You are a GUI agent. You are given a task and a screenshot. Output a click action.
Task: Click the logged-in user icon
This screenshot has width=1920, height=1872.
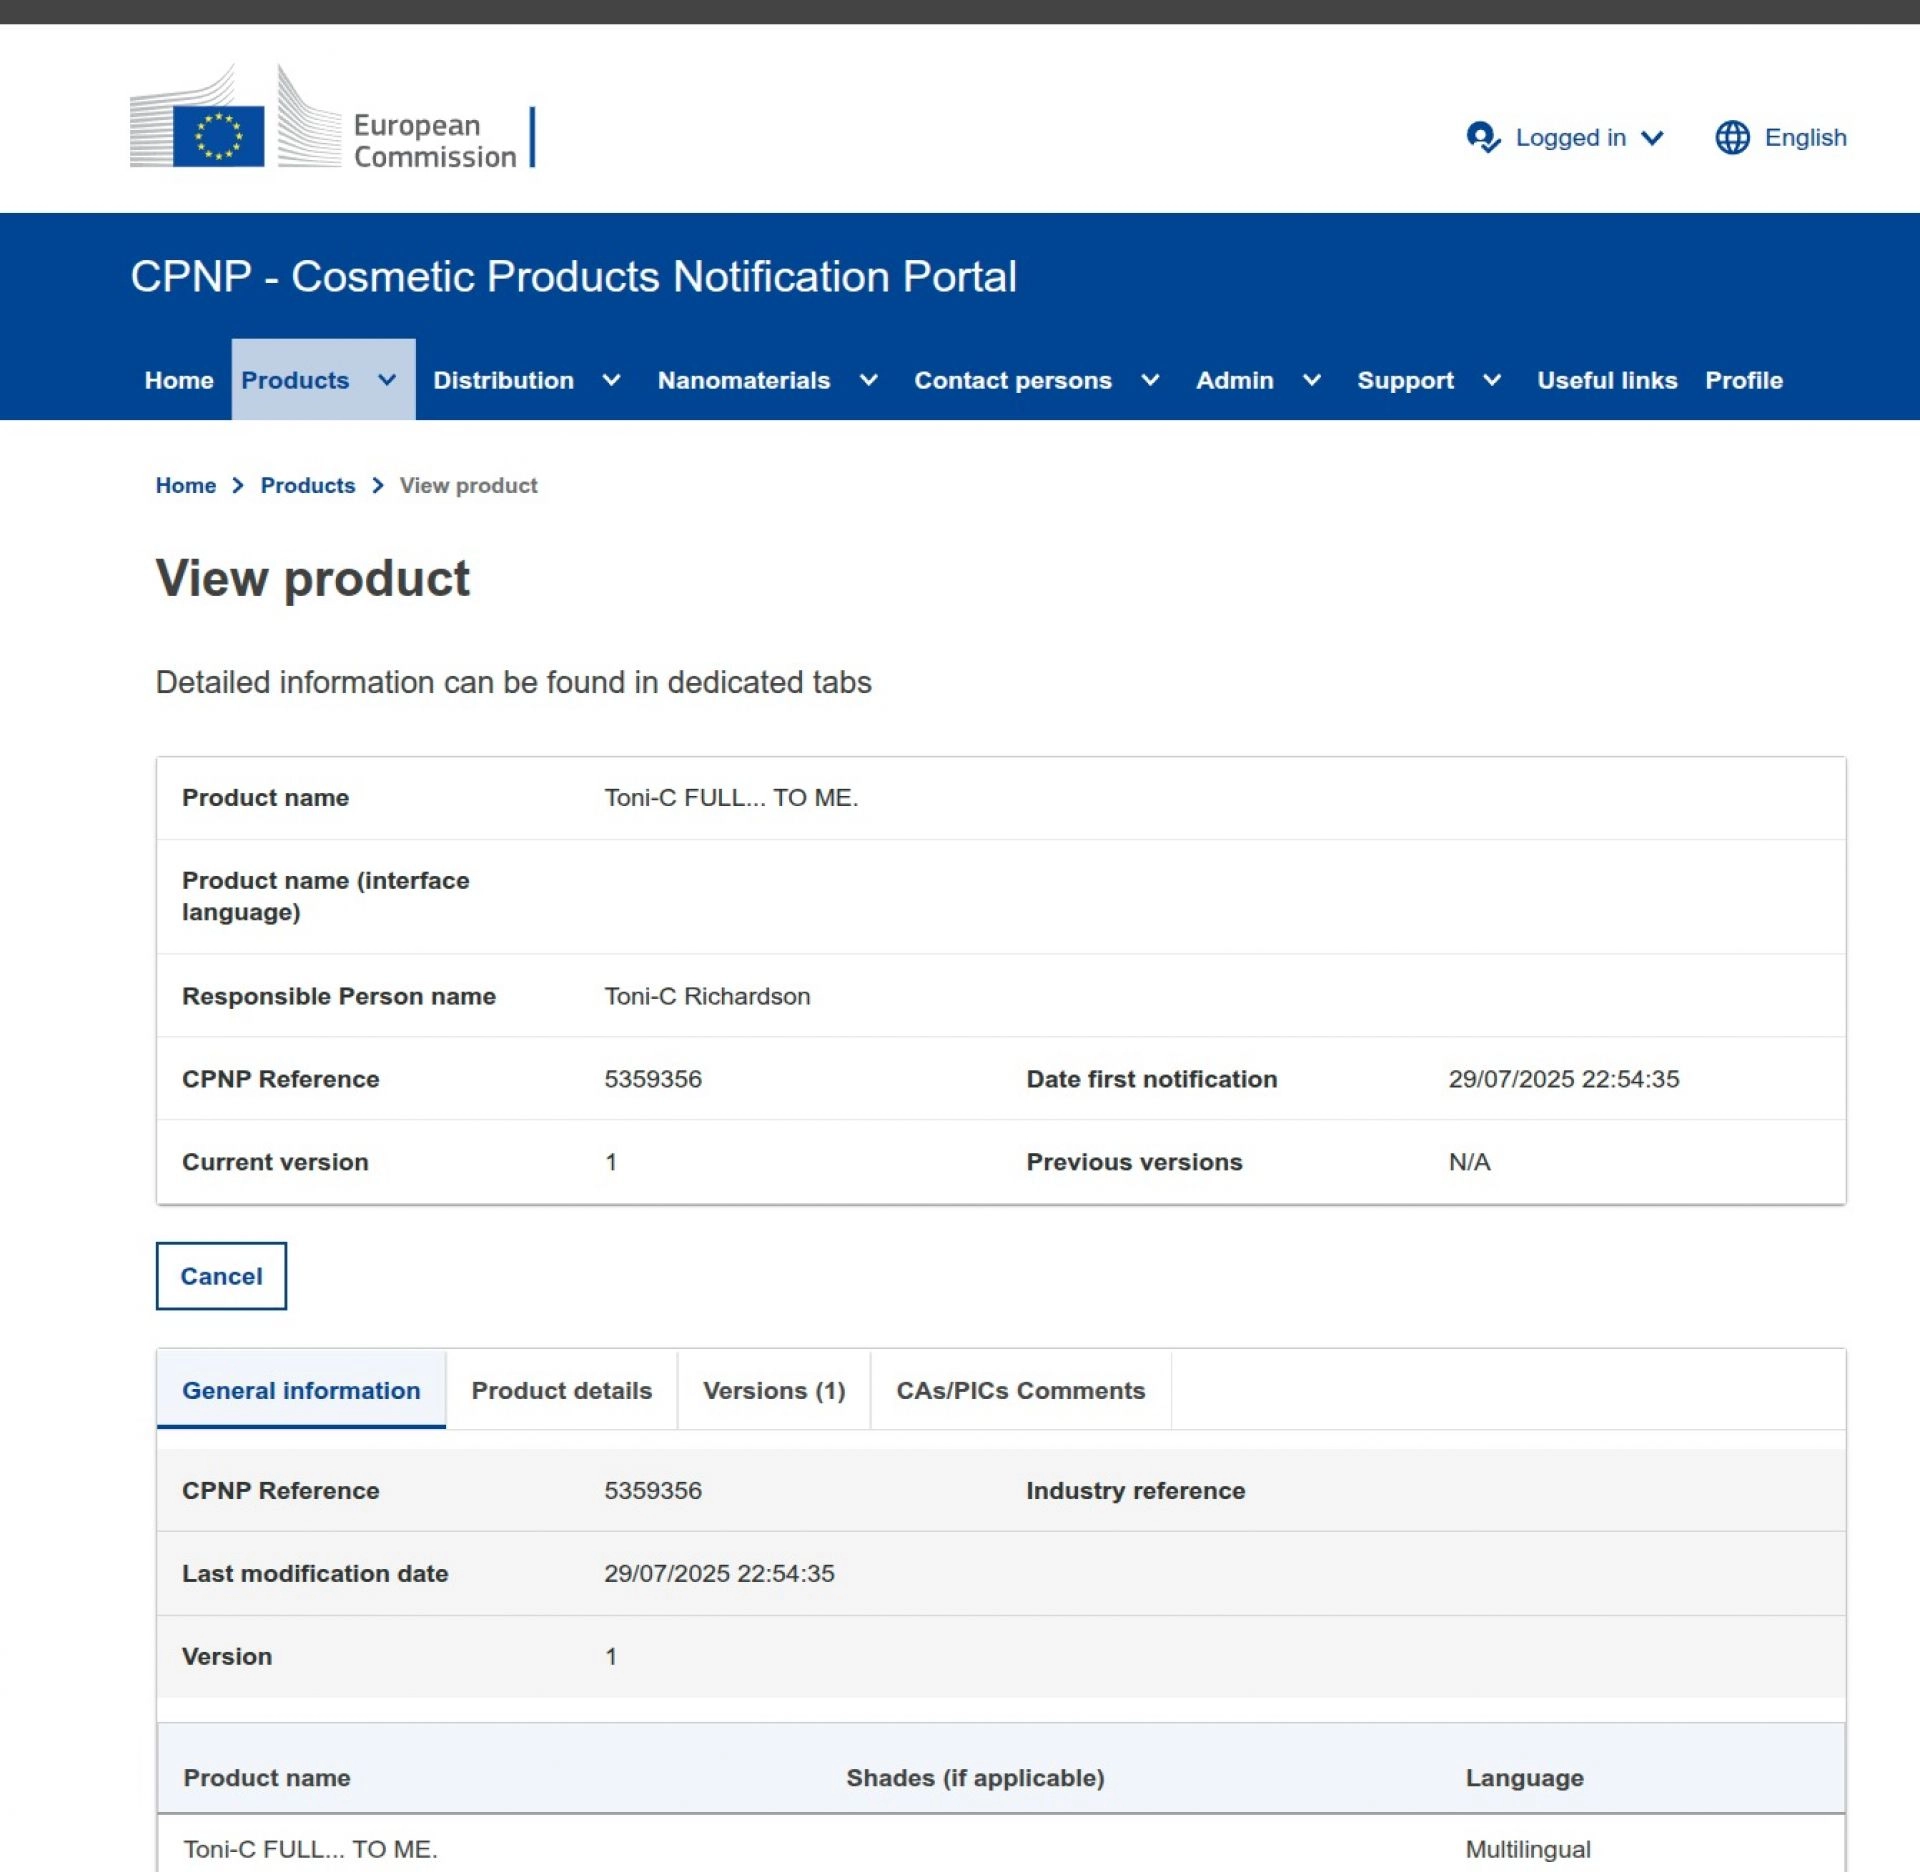click(1482, 138)
